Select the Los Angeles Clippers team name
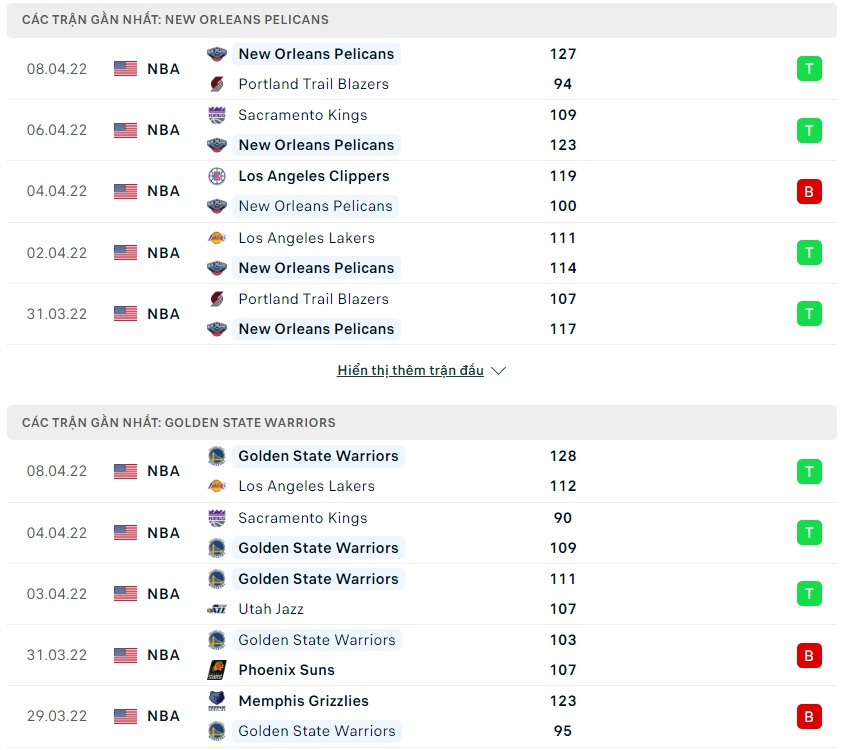This screenshot has width=851, height=750. click(x=314, y=176)
